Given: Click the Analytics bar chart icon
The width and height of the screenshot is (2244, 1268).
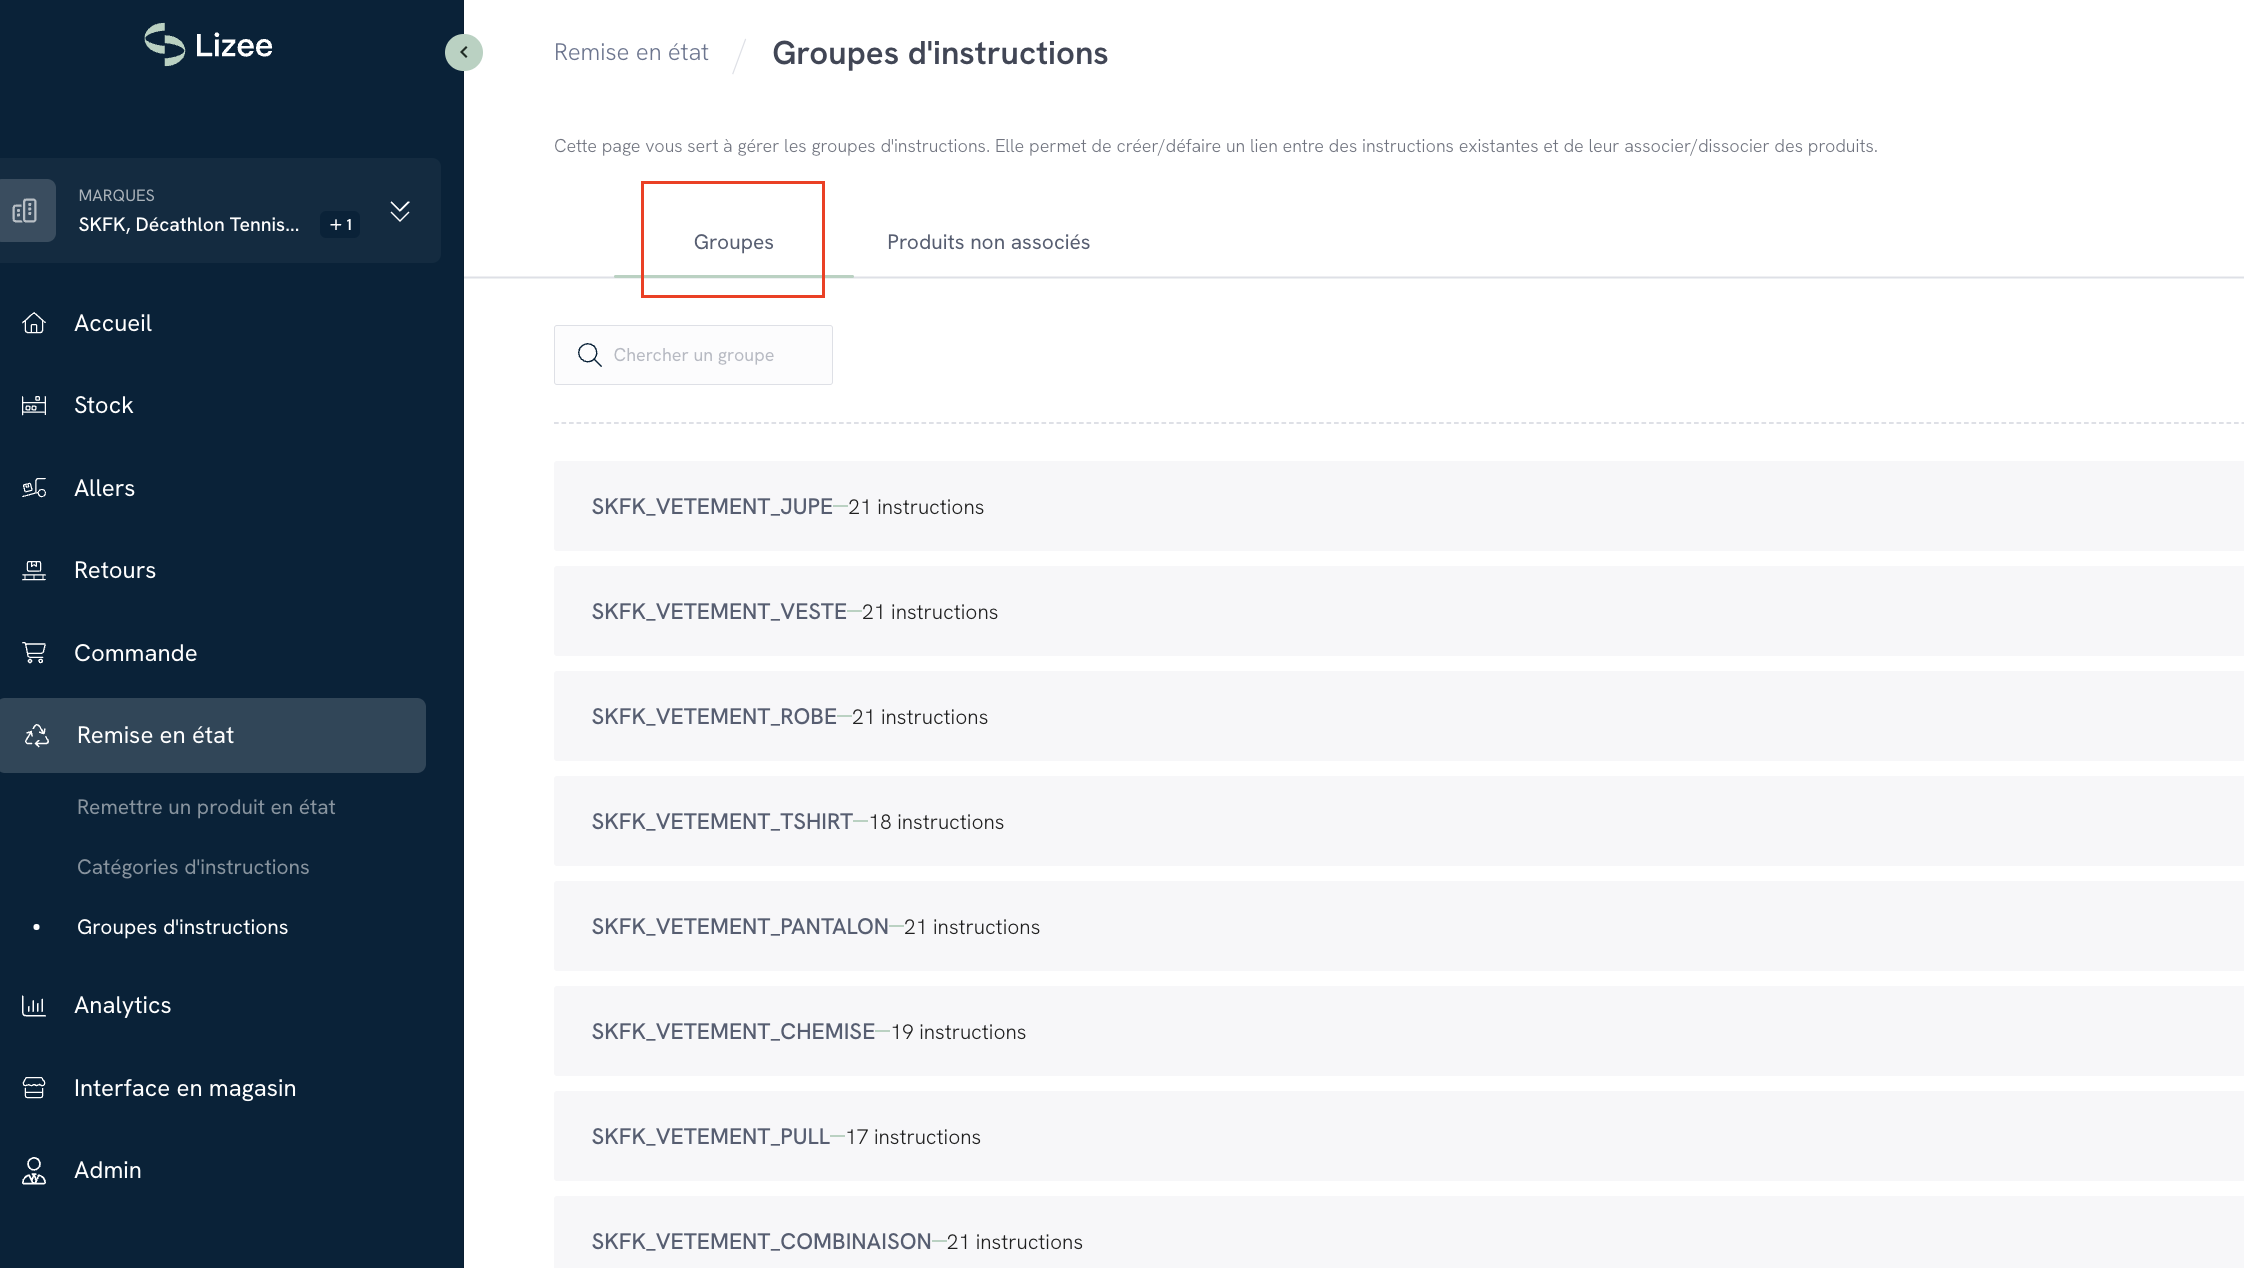Looking at the screenshot, I should (x=34, y=1005).
